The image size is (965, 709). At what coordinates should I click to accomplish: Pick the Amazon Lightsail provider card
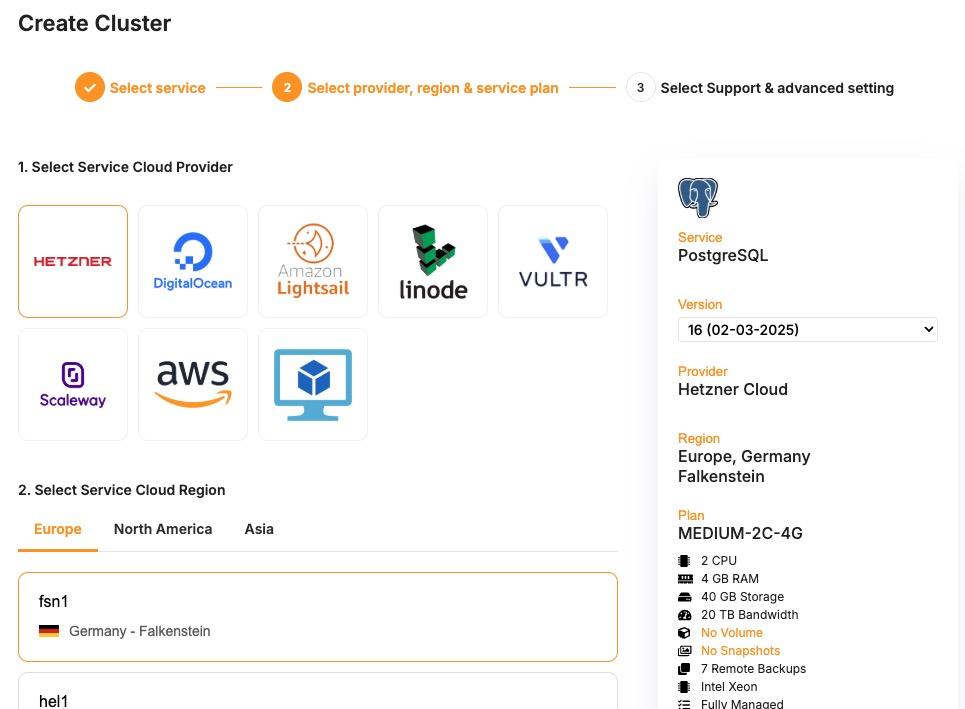click(x=313, y=261)
